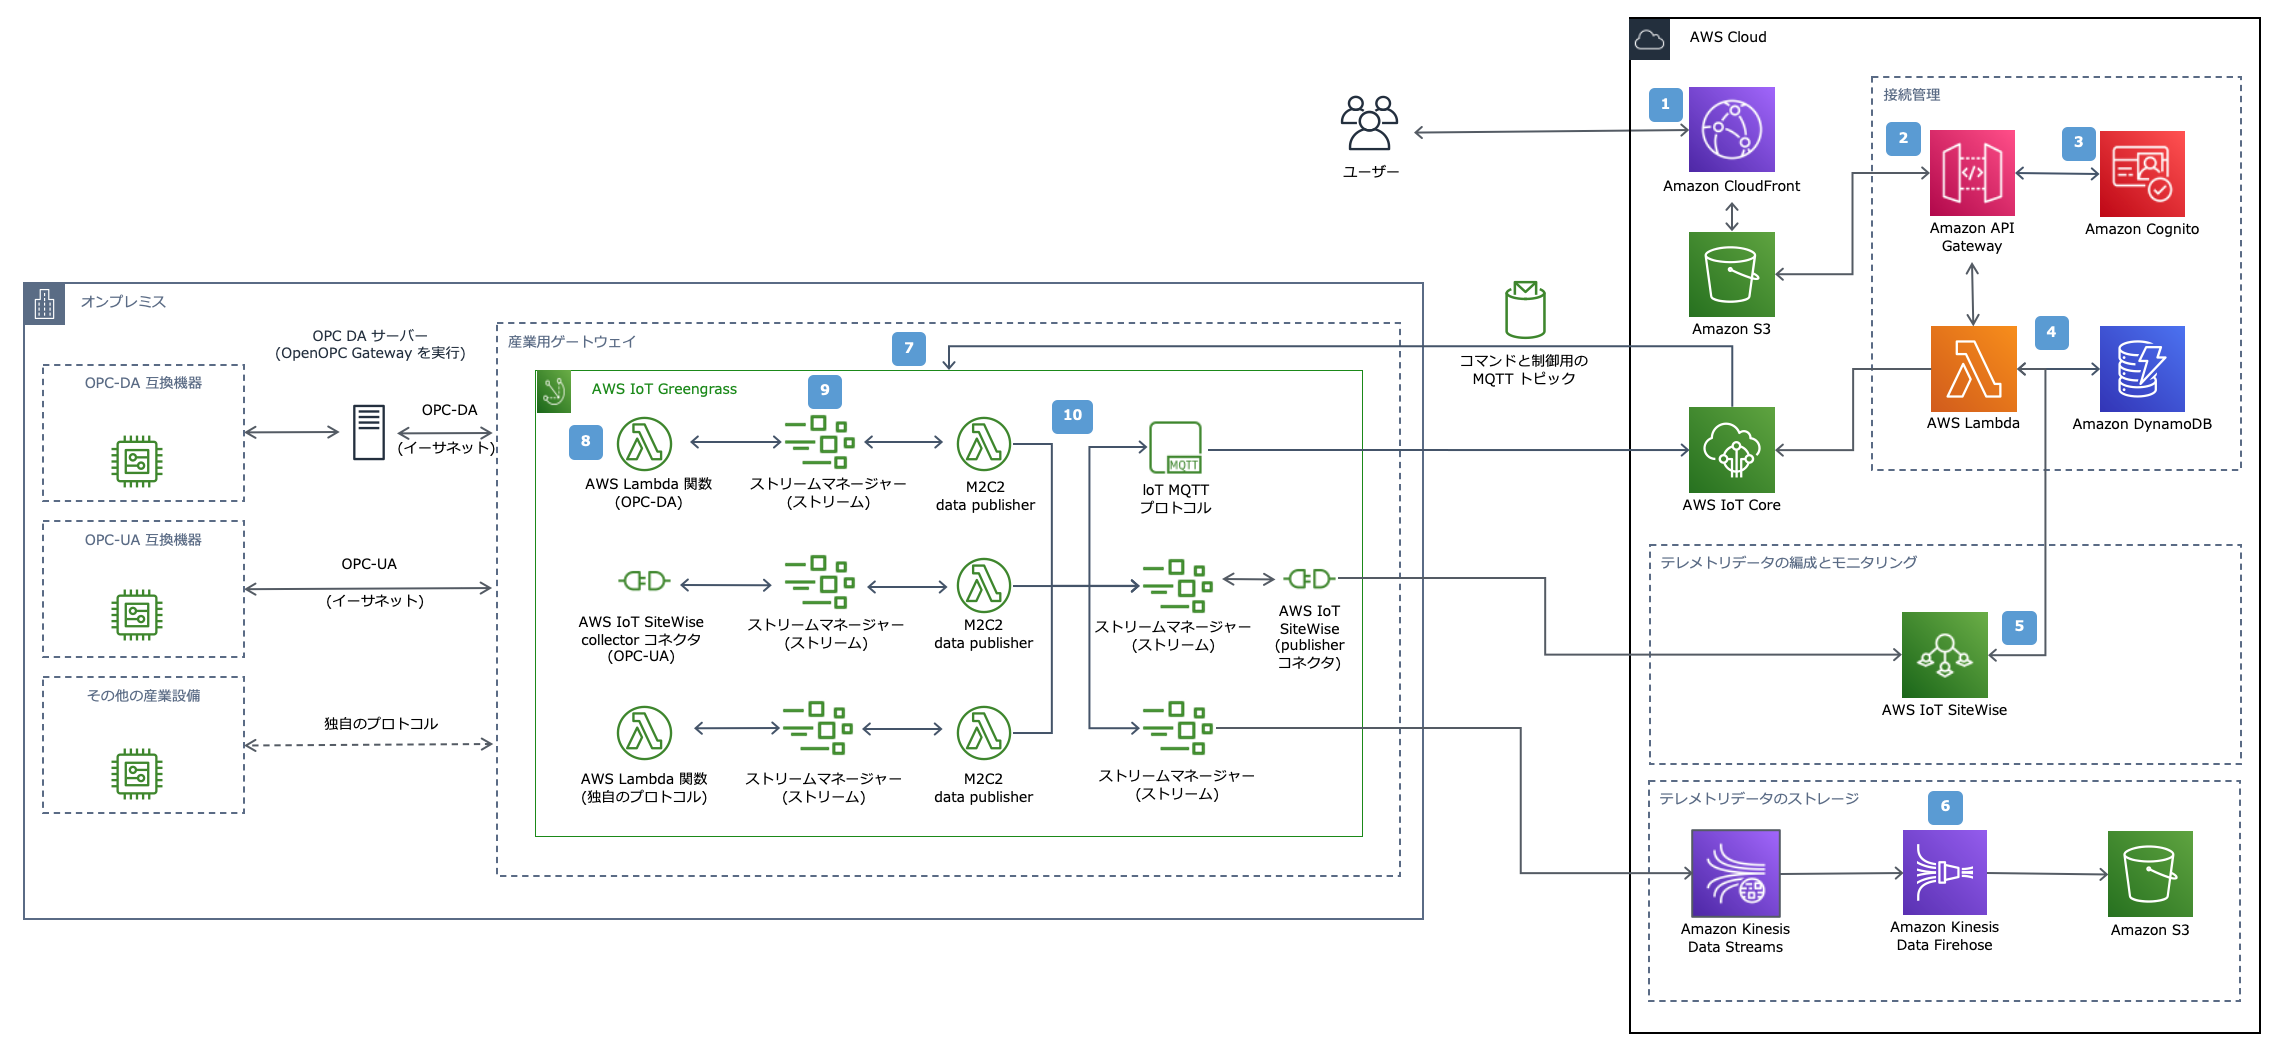Click M2C2 data publisher icon in OPC-DA row
This screenshot has height=1058, width=2280.
pyautogui.click(x=984, y=444)
